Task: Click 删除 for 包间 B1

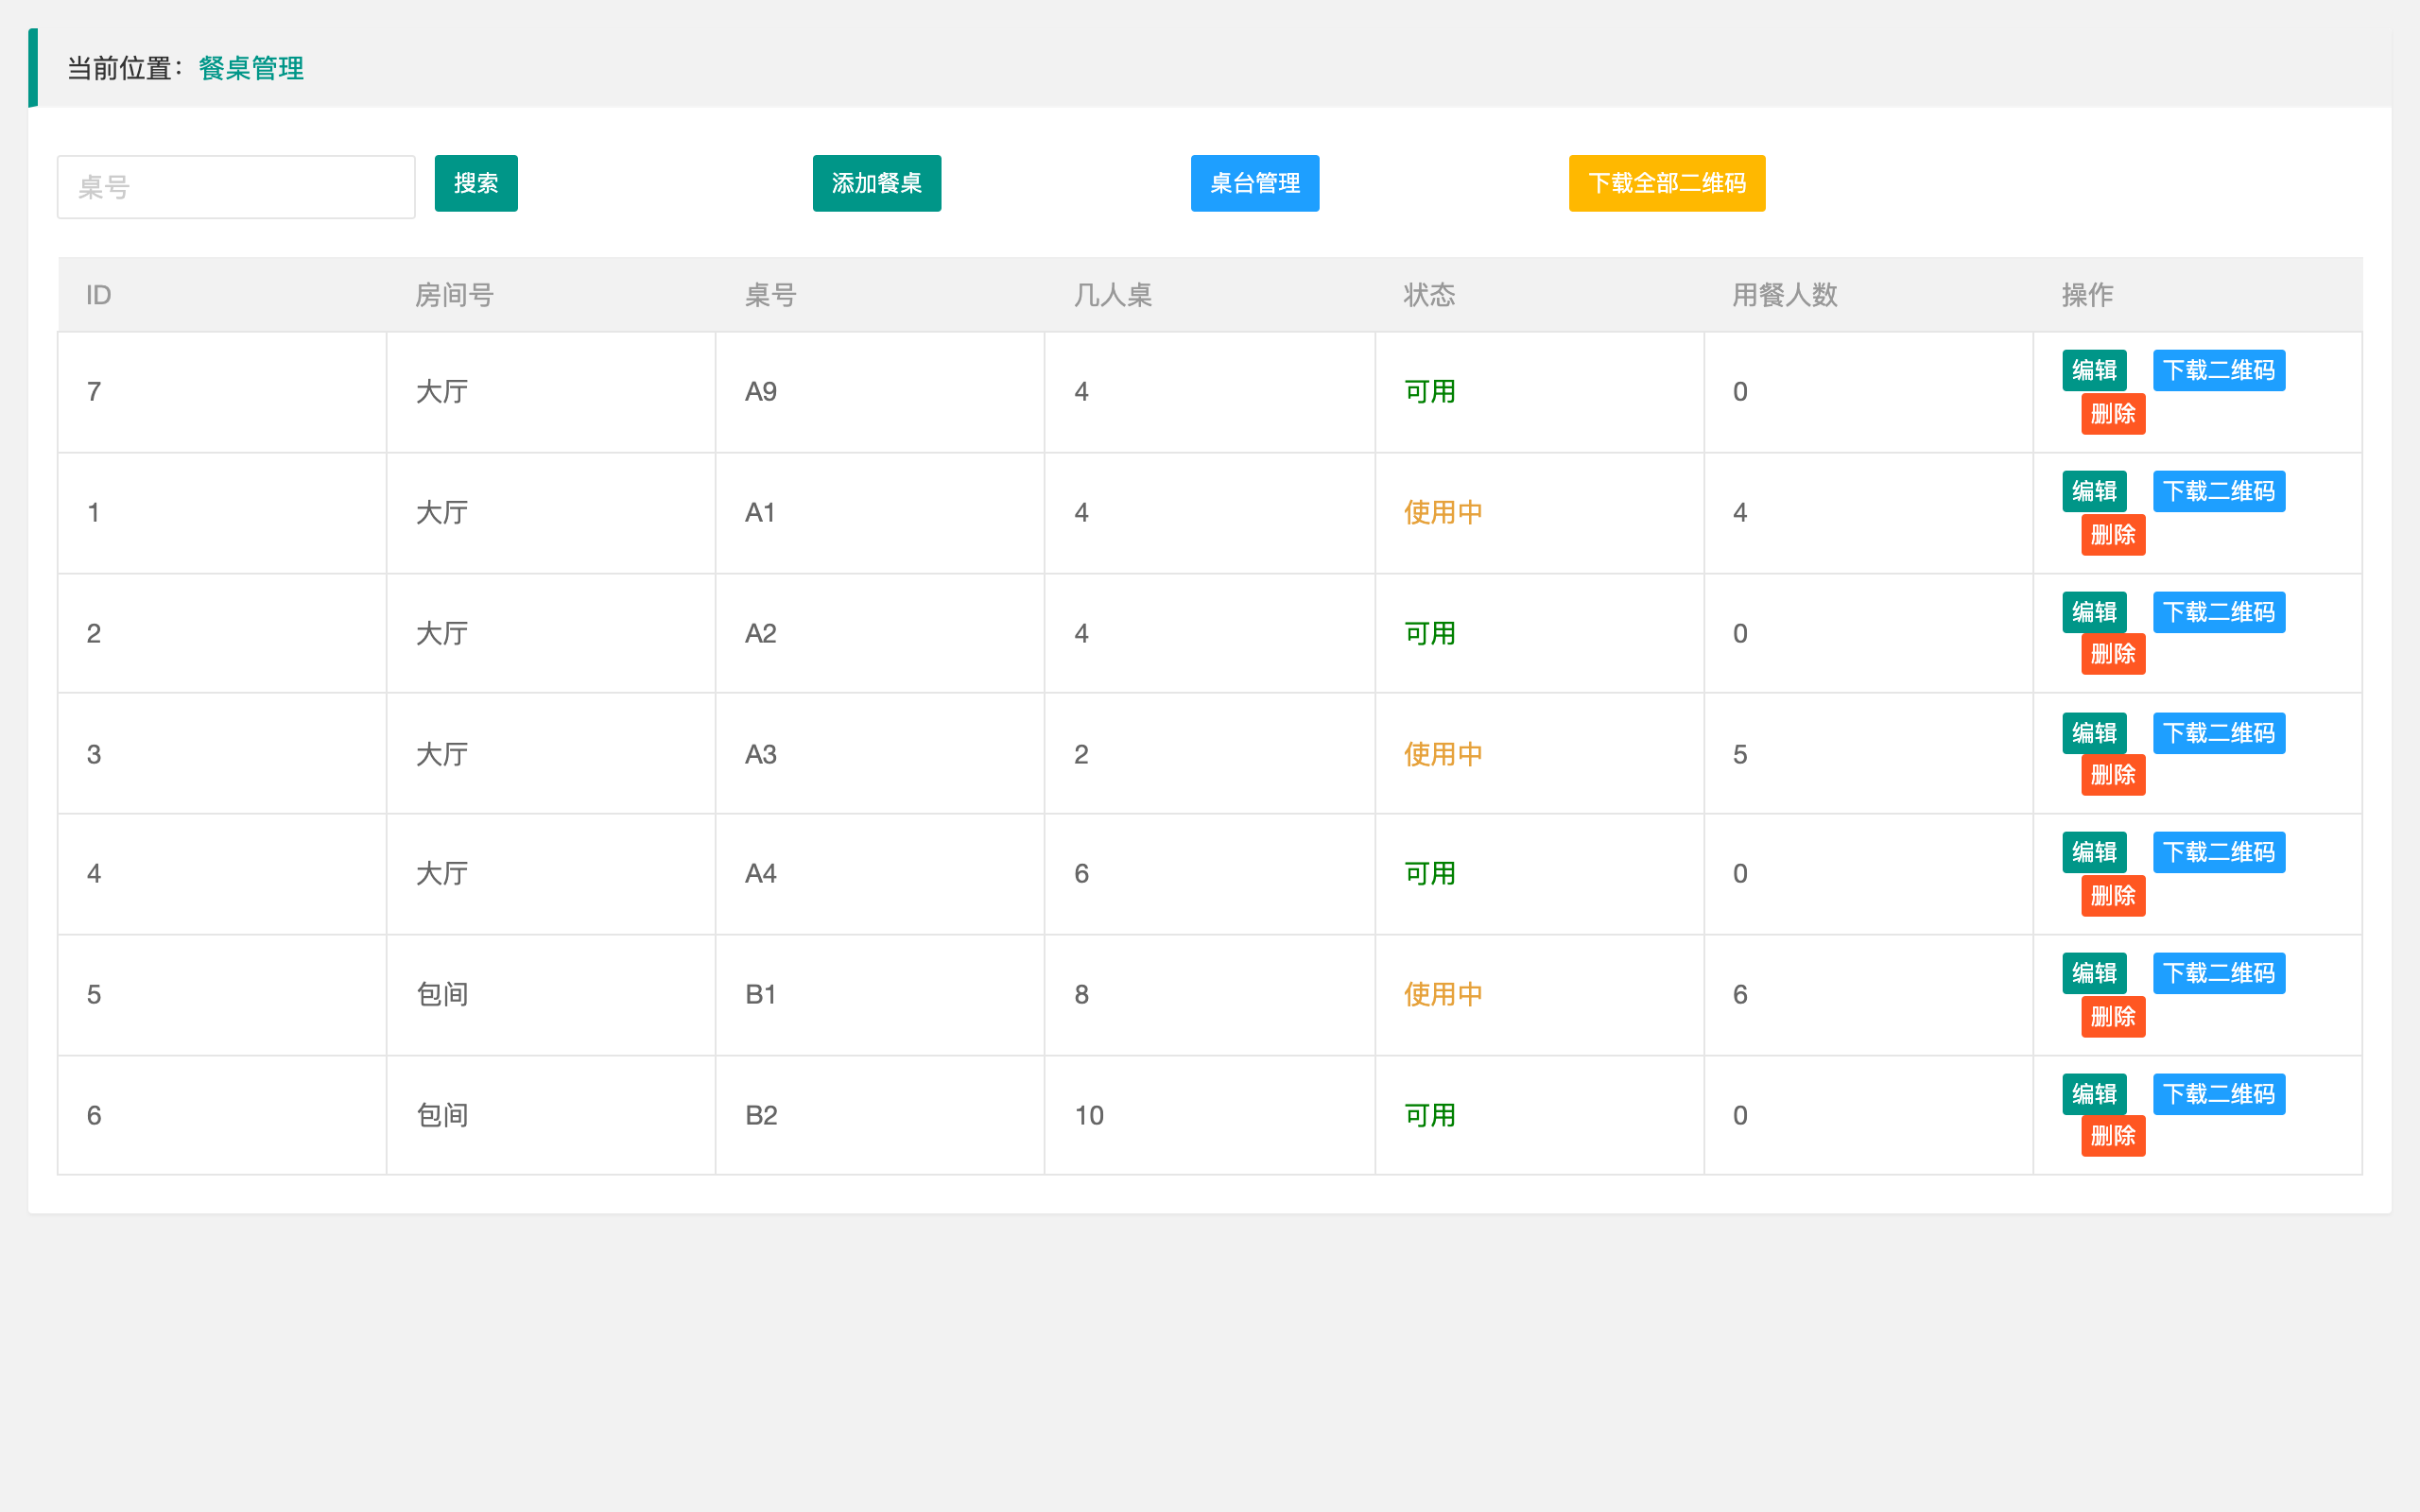Action: [2113, 1016]
